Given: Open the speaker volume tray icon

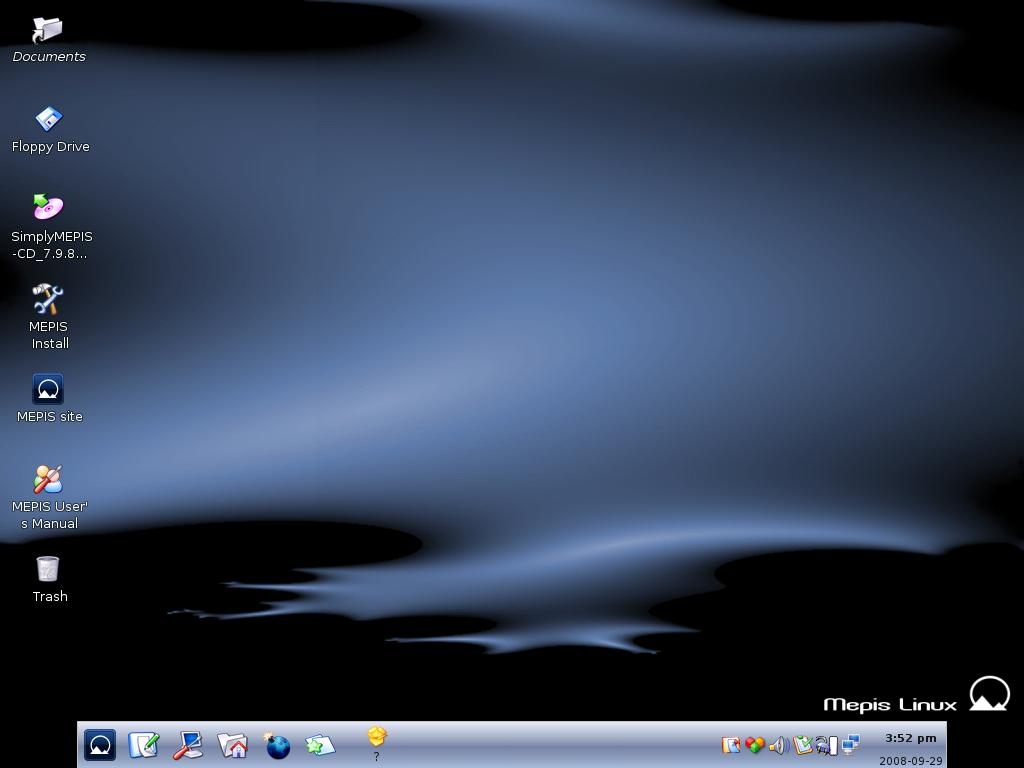Looking at the screenshot, I should pos(778,744).
